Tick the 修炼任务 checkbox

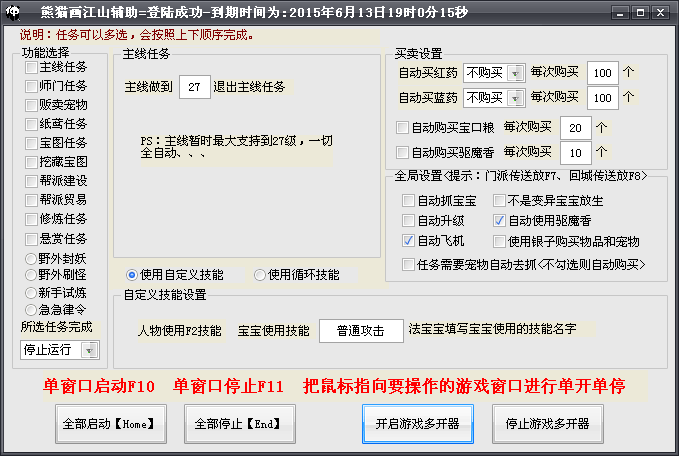31,219
